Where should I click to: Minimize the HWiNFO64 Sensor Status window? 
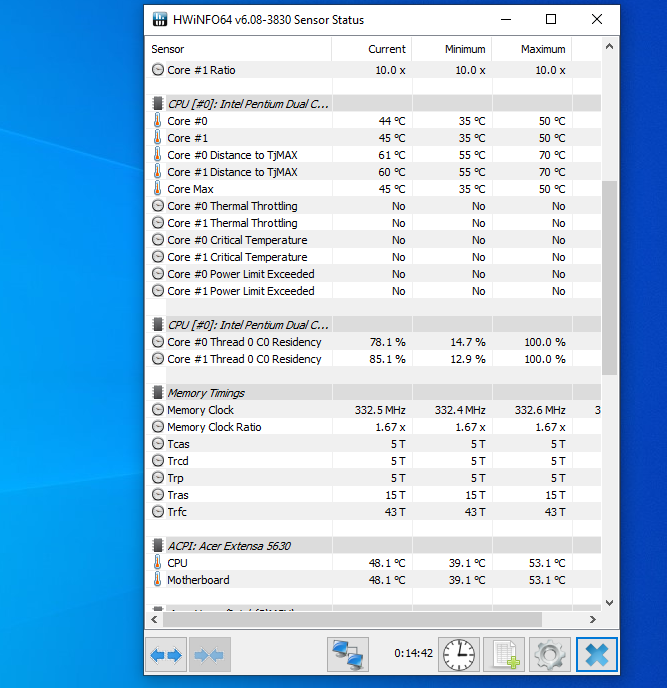point(506,19)
